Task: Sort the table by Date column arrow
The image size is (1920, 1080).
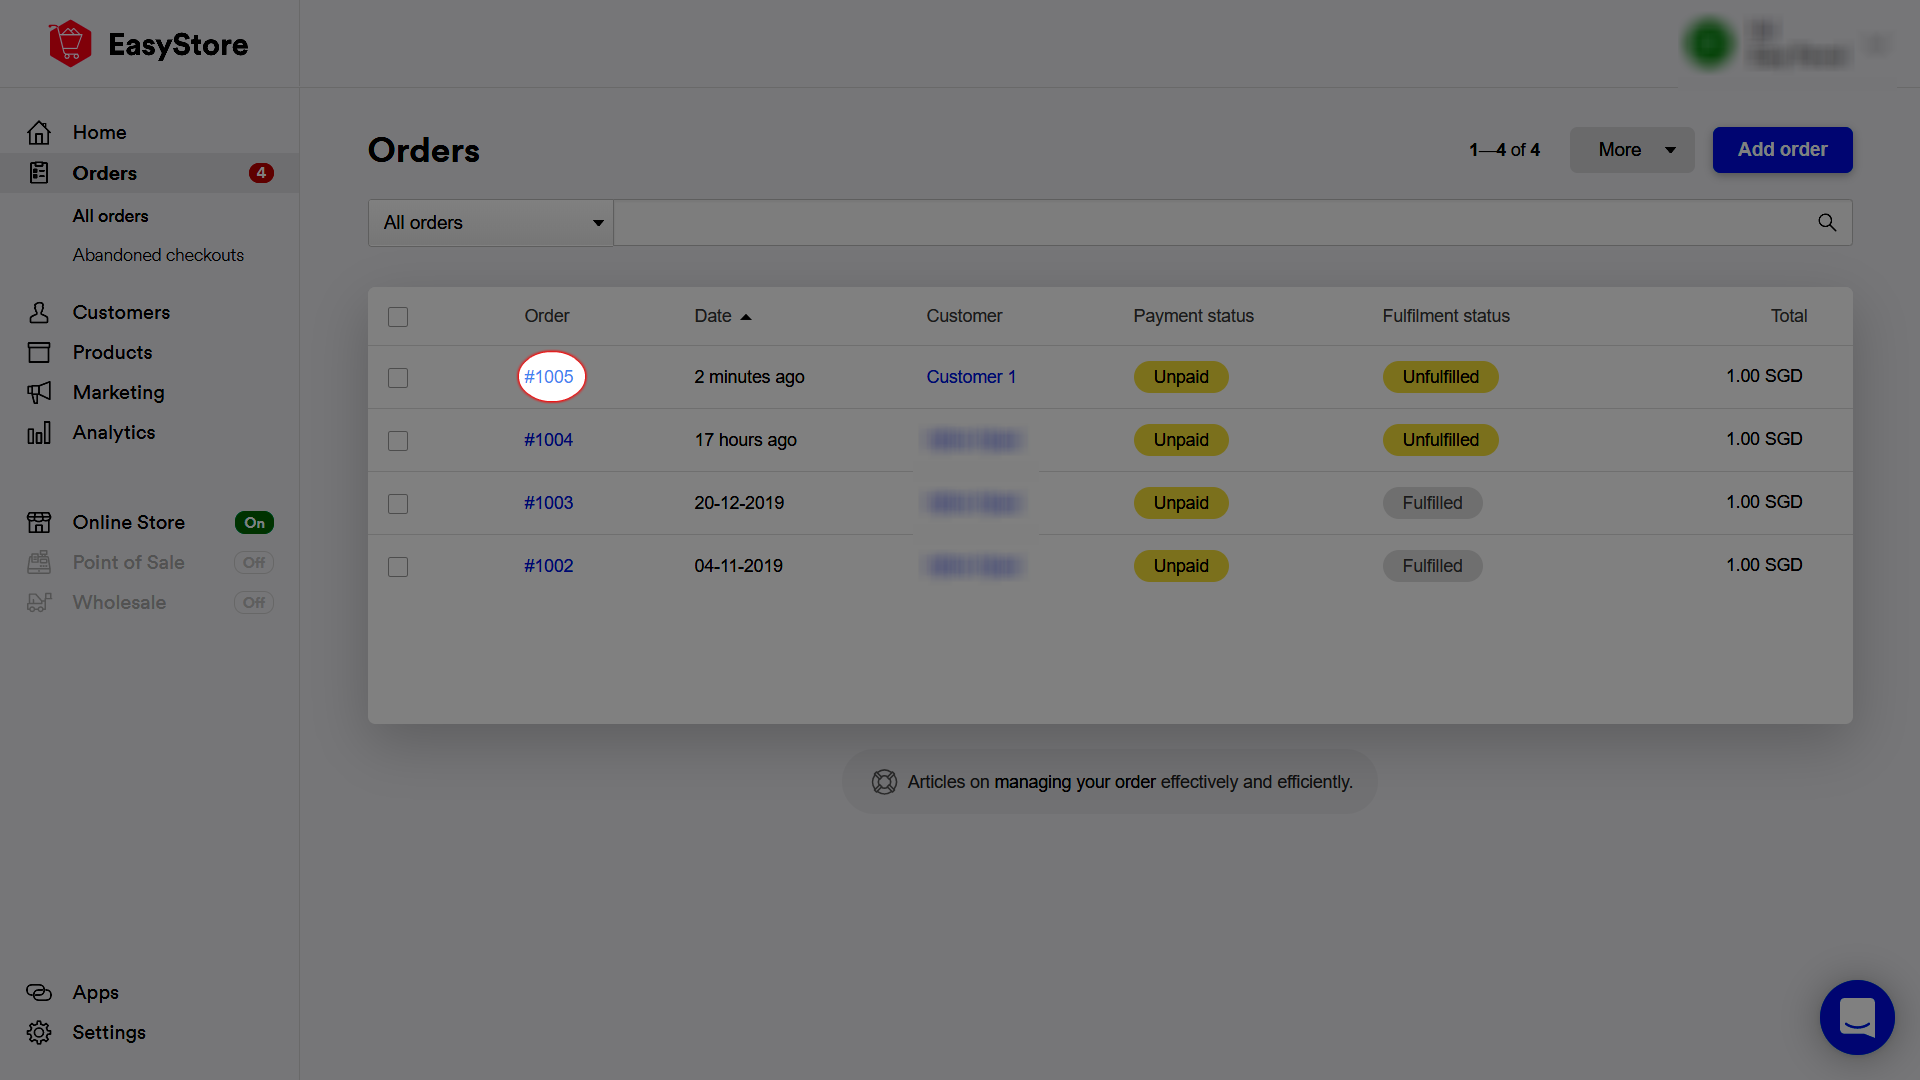Action: coord(746,317)
